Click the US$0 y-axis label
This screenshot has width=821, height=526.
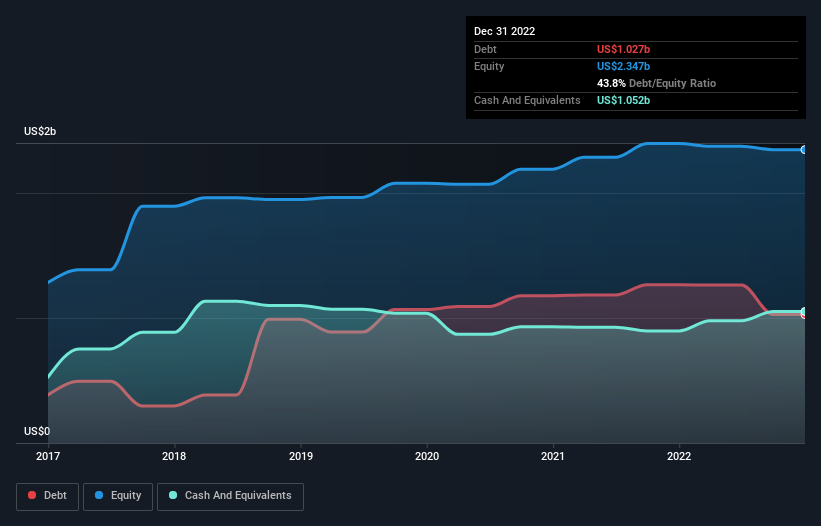tap(37, 431)
